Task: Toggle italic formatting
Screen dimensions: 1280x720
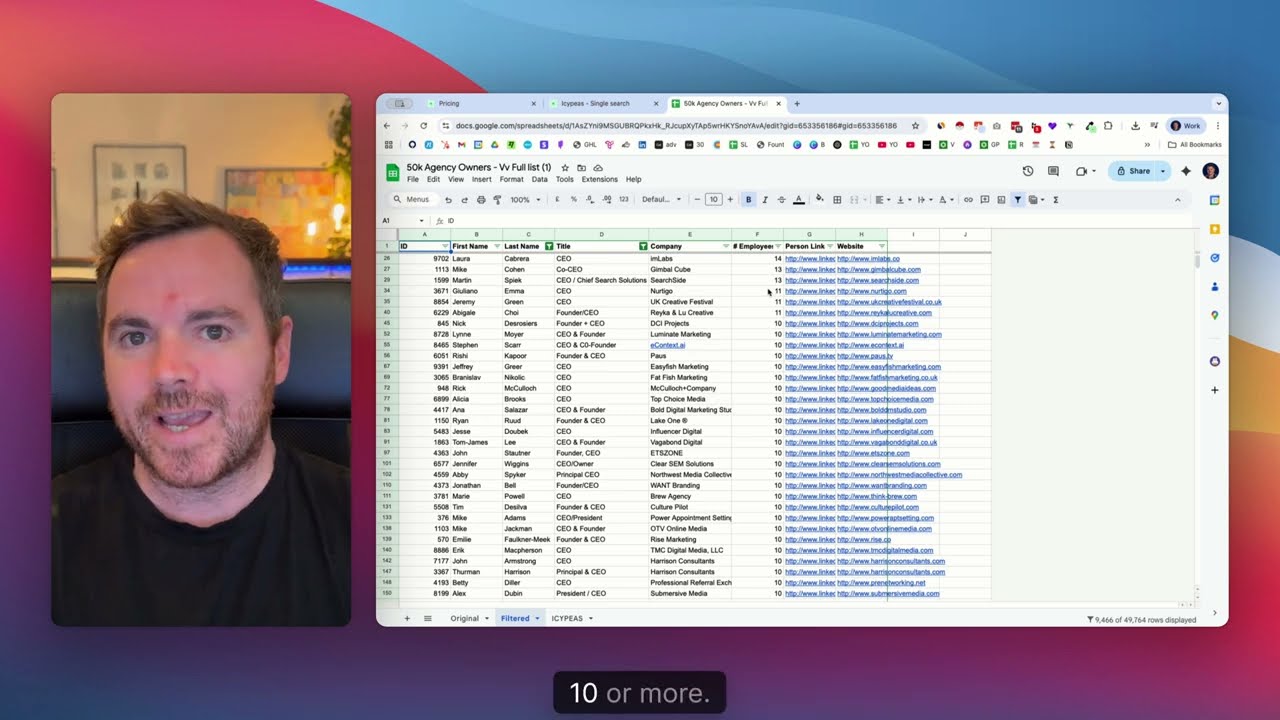Action: click(x=765, y=200)
